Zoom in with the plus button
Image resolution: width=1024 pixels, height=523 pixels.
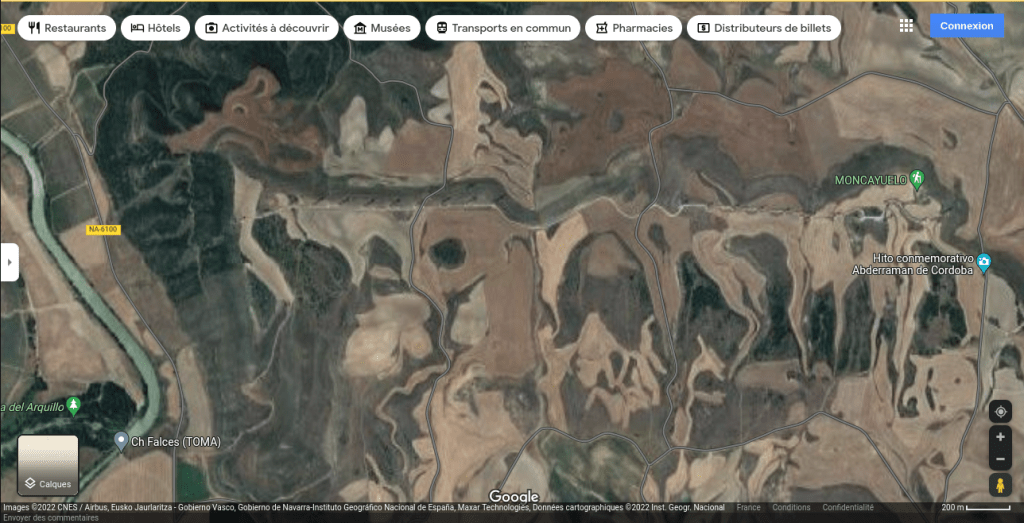1000,437
